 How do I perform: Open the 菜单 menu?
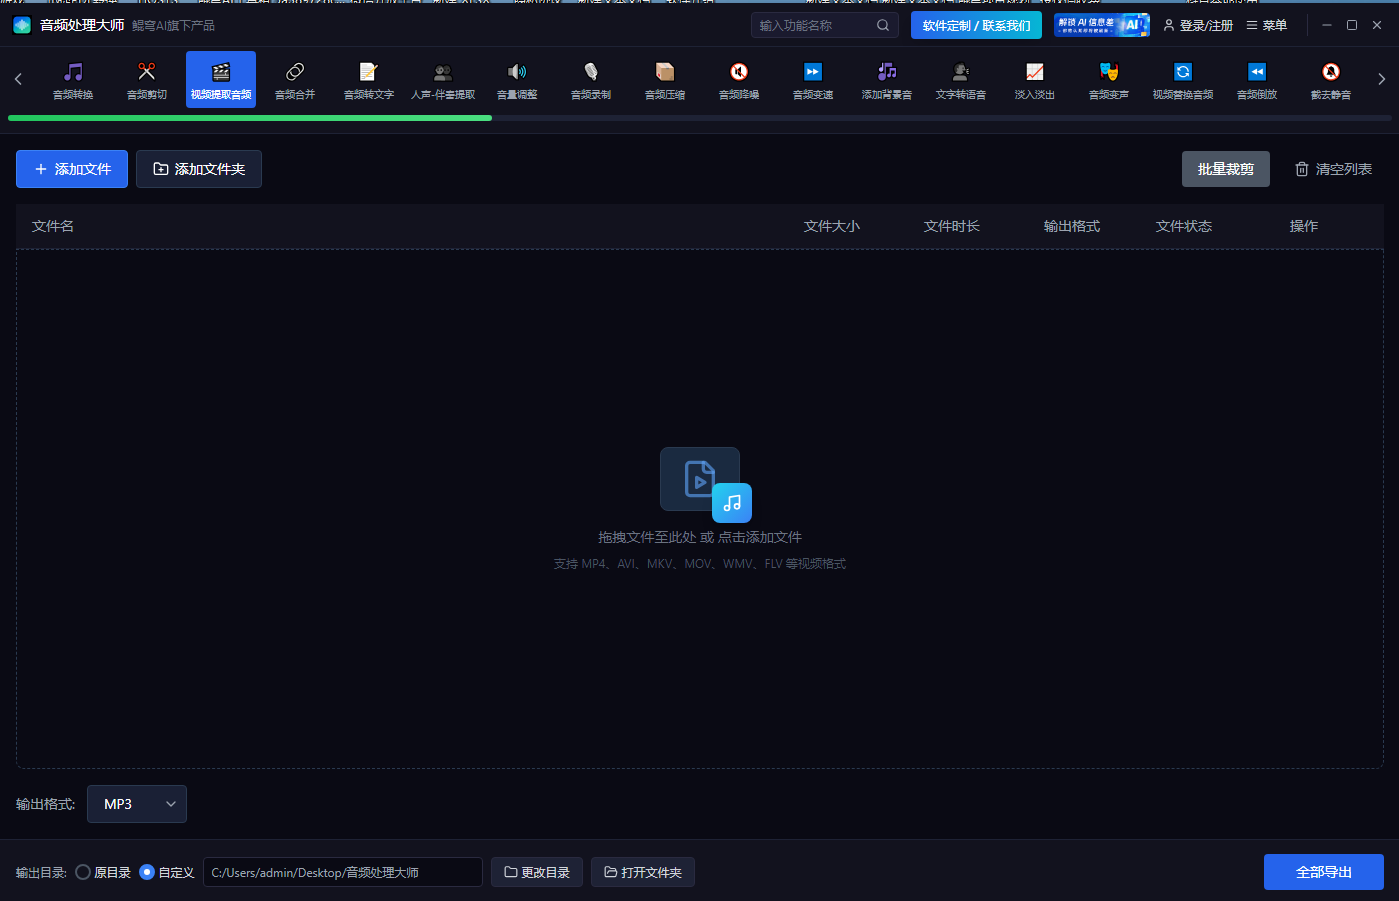[x=1266, y=25]
